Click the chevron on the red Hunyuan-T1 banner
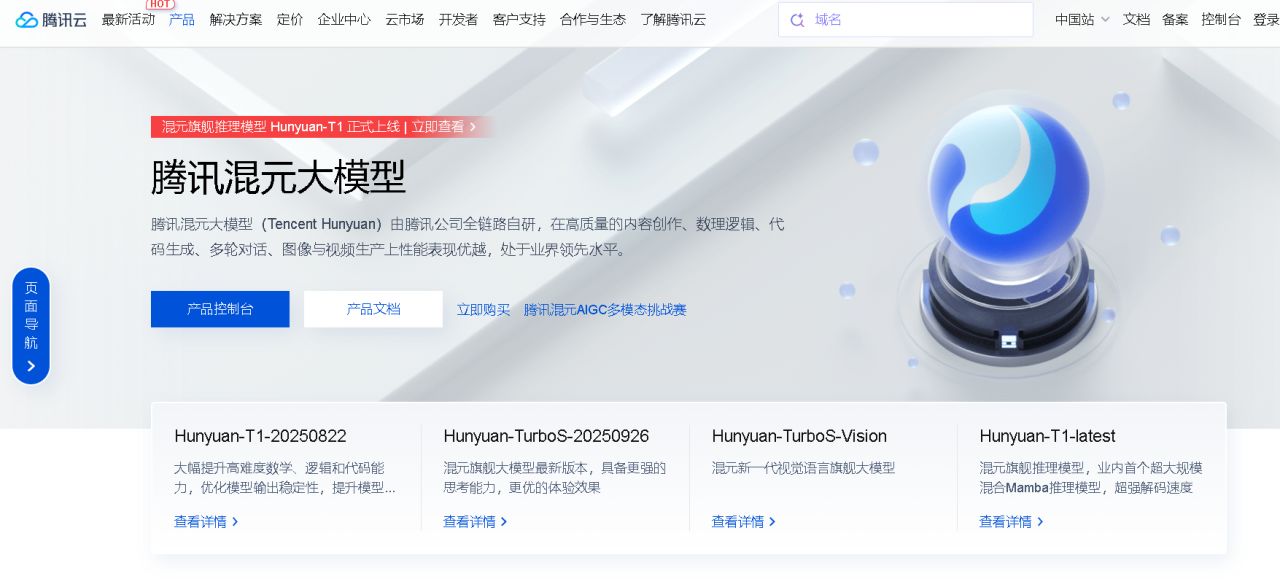Viewport: 1280px width, 587px height. click(x=473, y=127)
